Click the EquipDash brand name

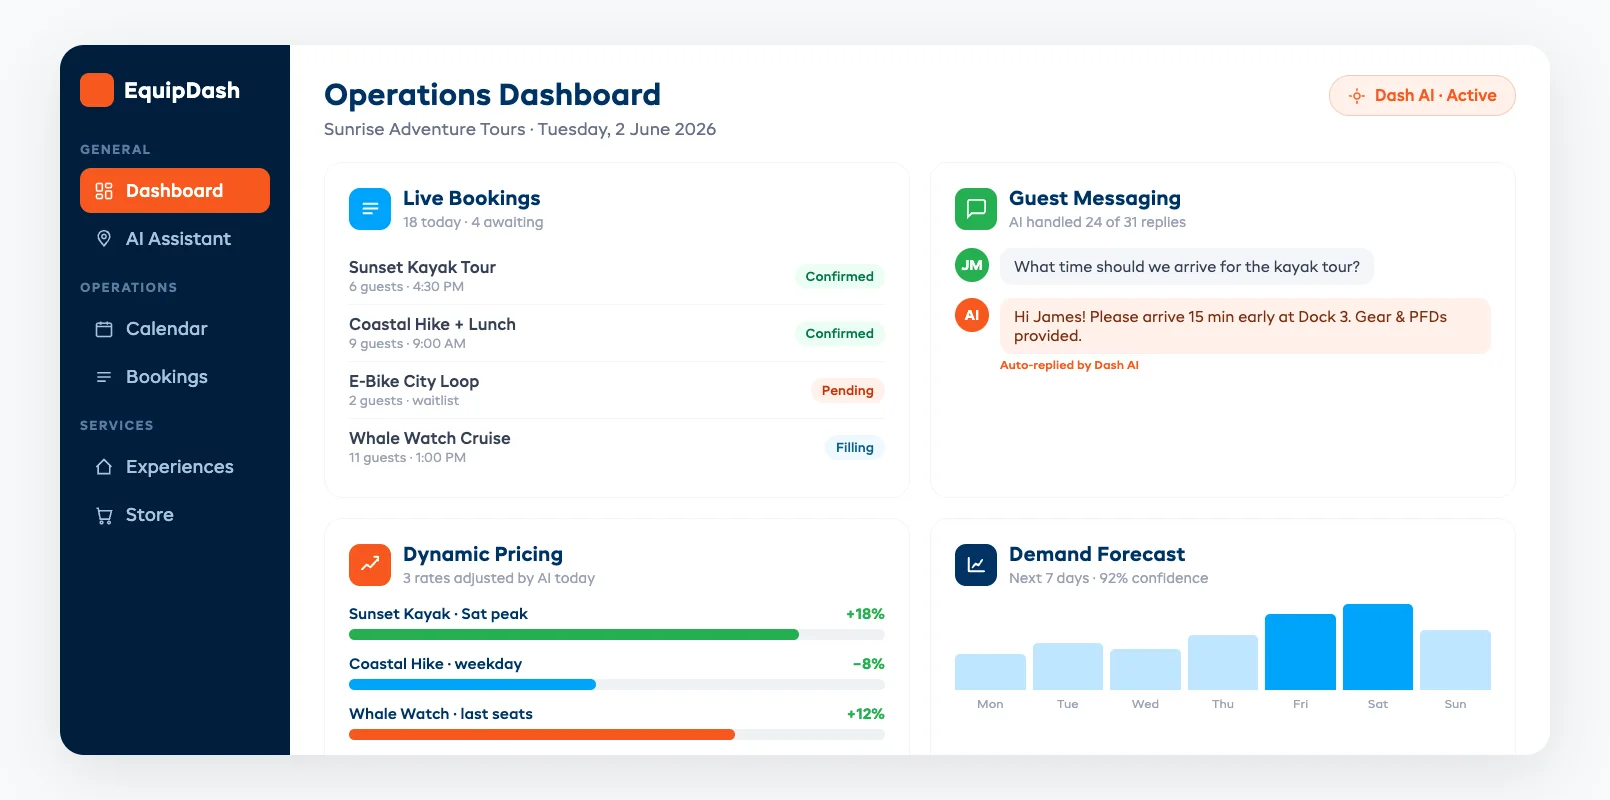click(182, 90)
